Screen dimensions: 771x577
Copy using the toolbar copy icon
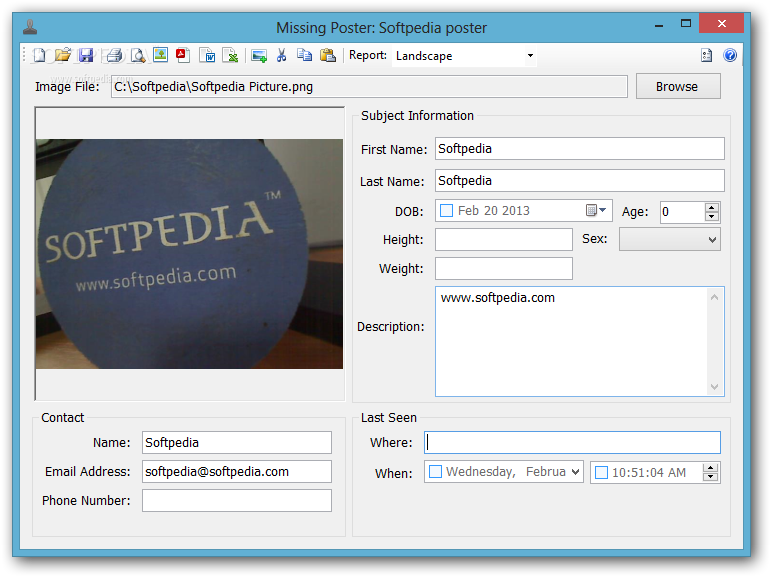304,55
